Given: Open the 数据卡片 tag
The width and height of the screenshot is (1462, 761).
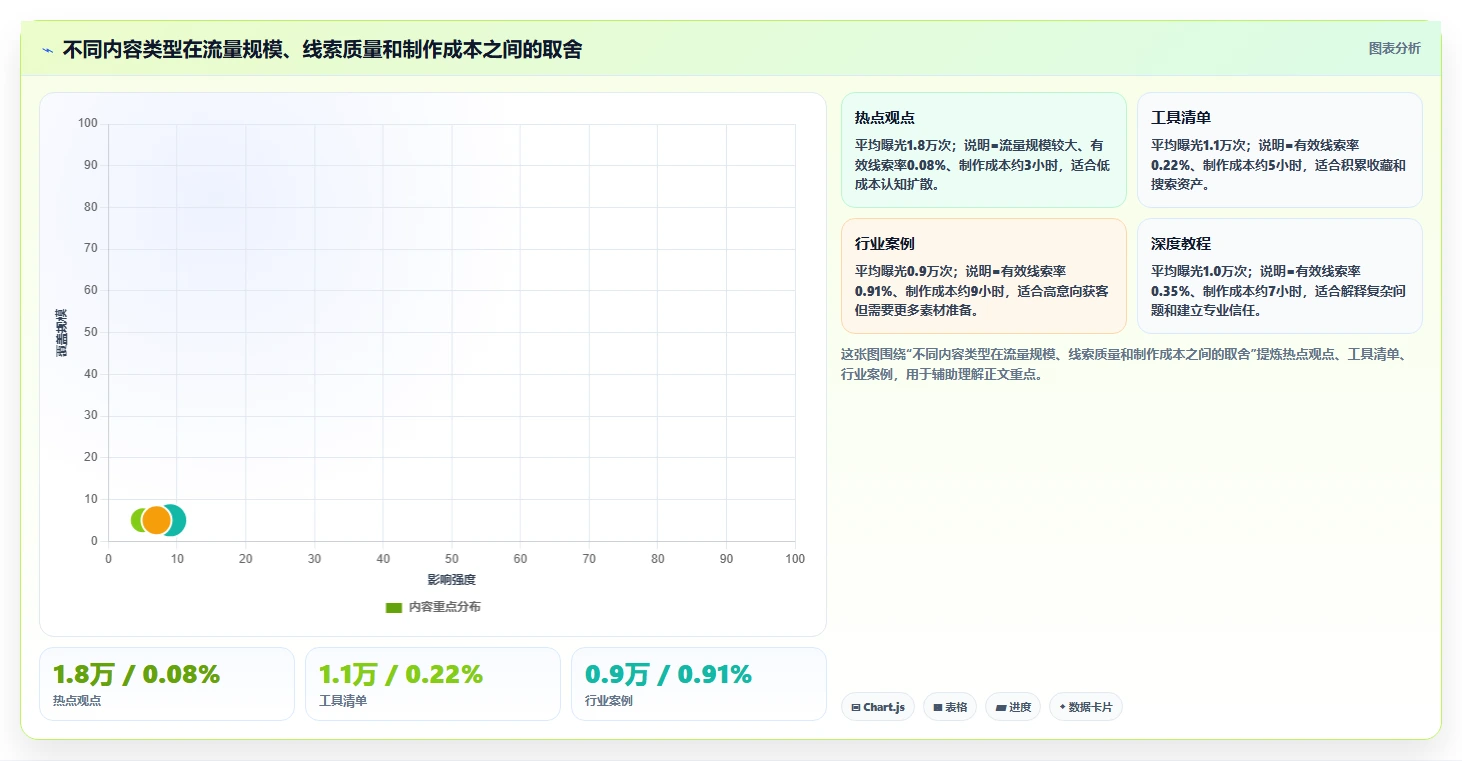Looking at the screenshot, I should pos(1086,707).
